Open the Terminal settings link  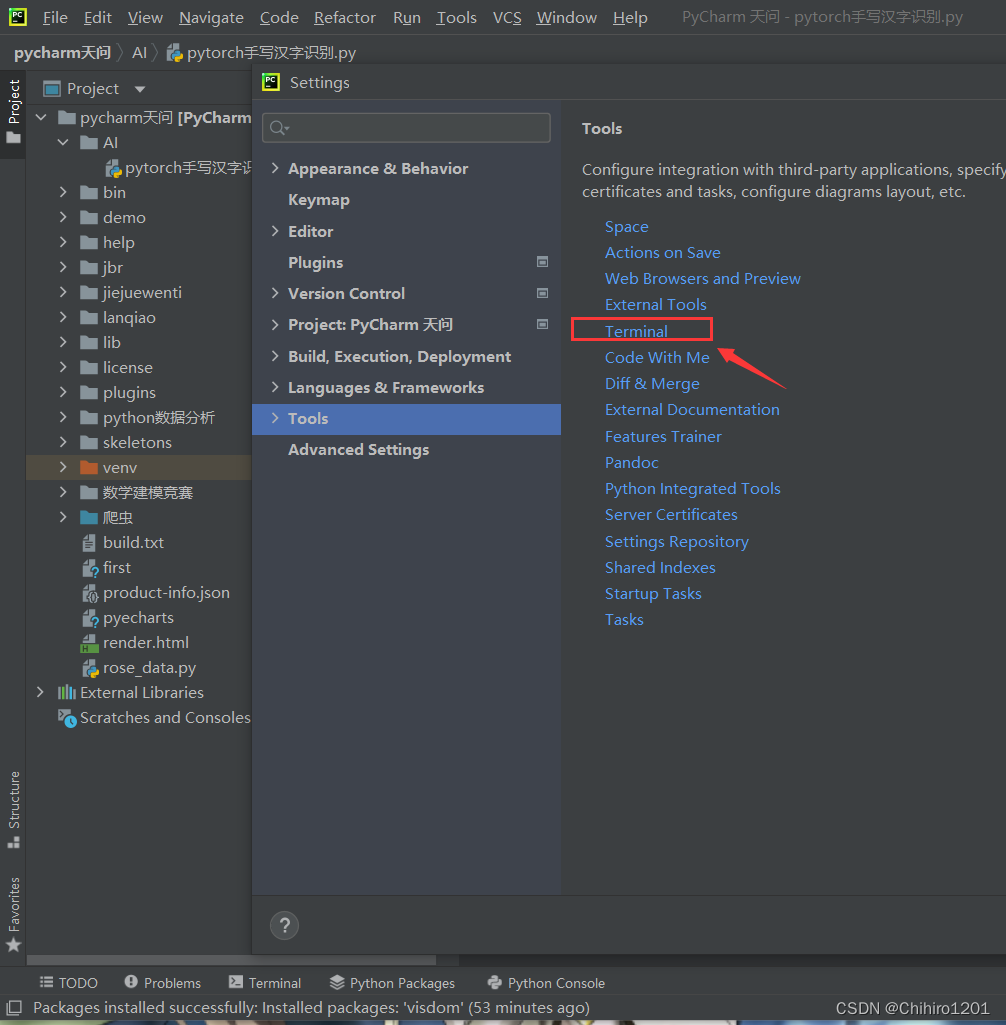[x=636, y=331]
